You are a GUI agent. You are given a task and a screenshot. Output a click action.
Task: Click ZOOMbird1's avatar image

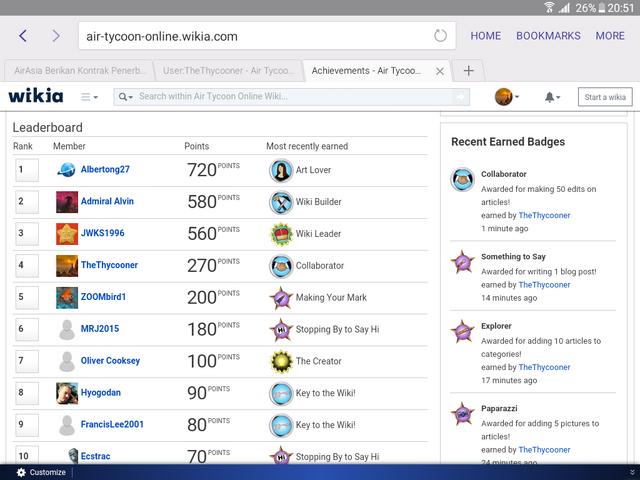(67, 297)
